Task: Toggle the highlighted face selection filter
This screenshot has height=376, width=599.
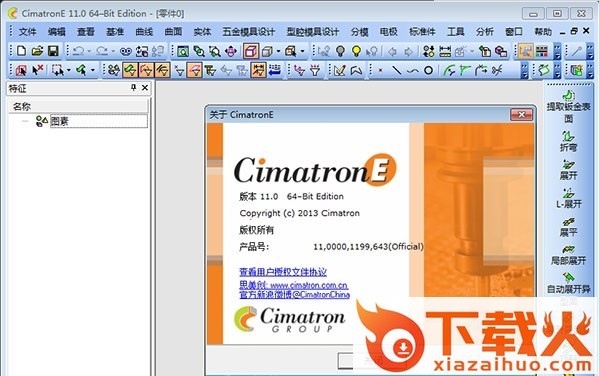Action: 194,70
